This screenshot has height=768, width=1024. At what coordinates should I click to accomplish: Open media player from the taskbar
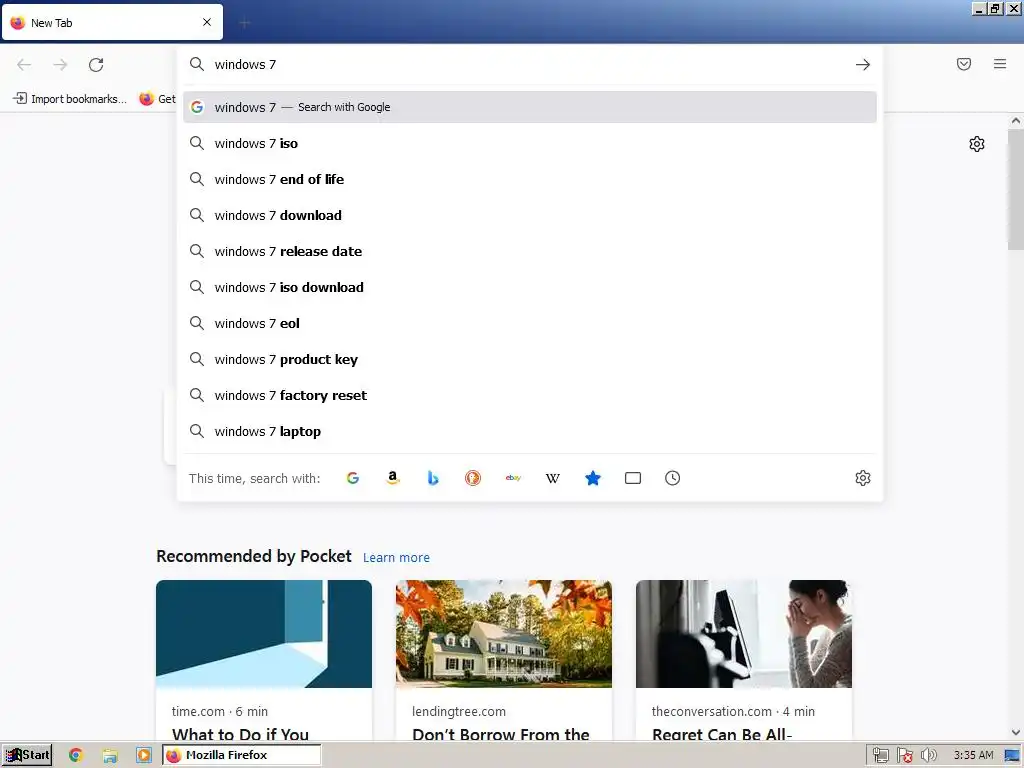[x=144, y=755]
